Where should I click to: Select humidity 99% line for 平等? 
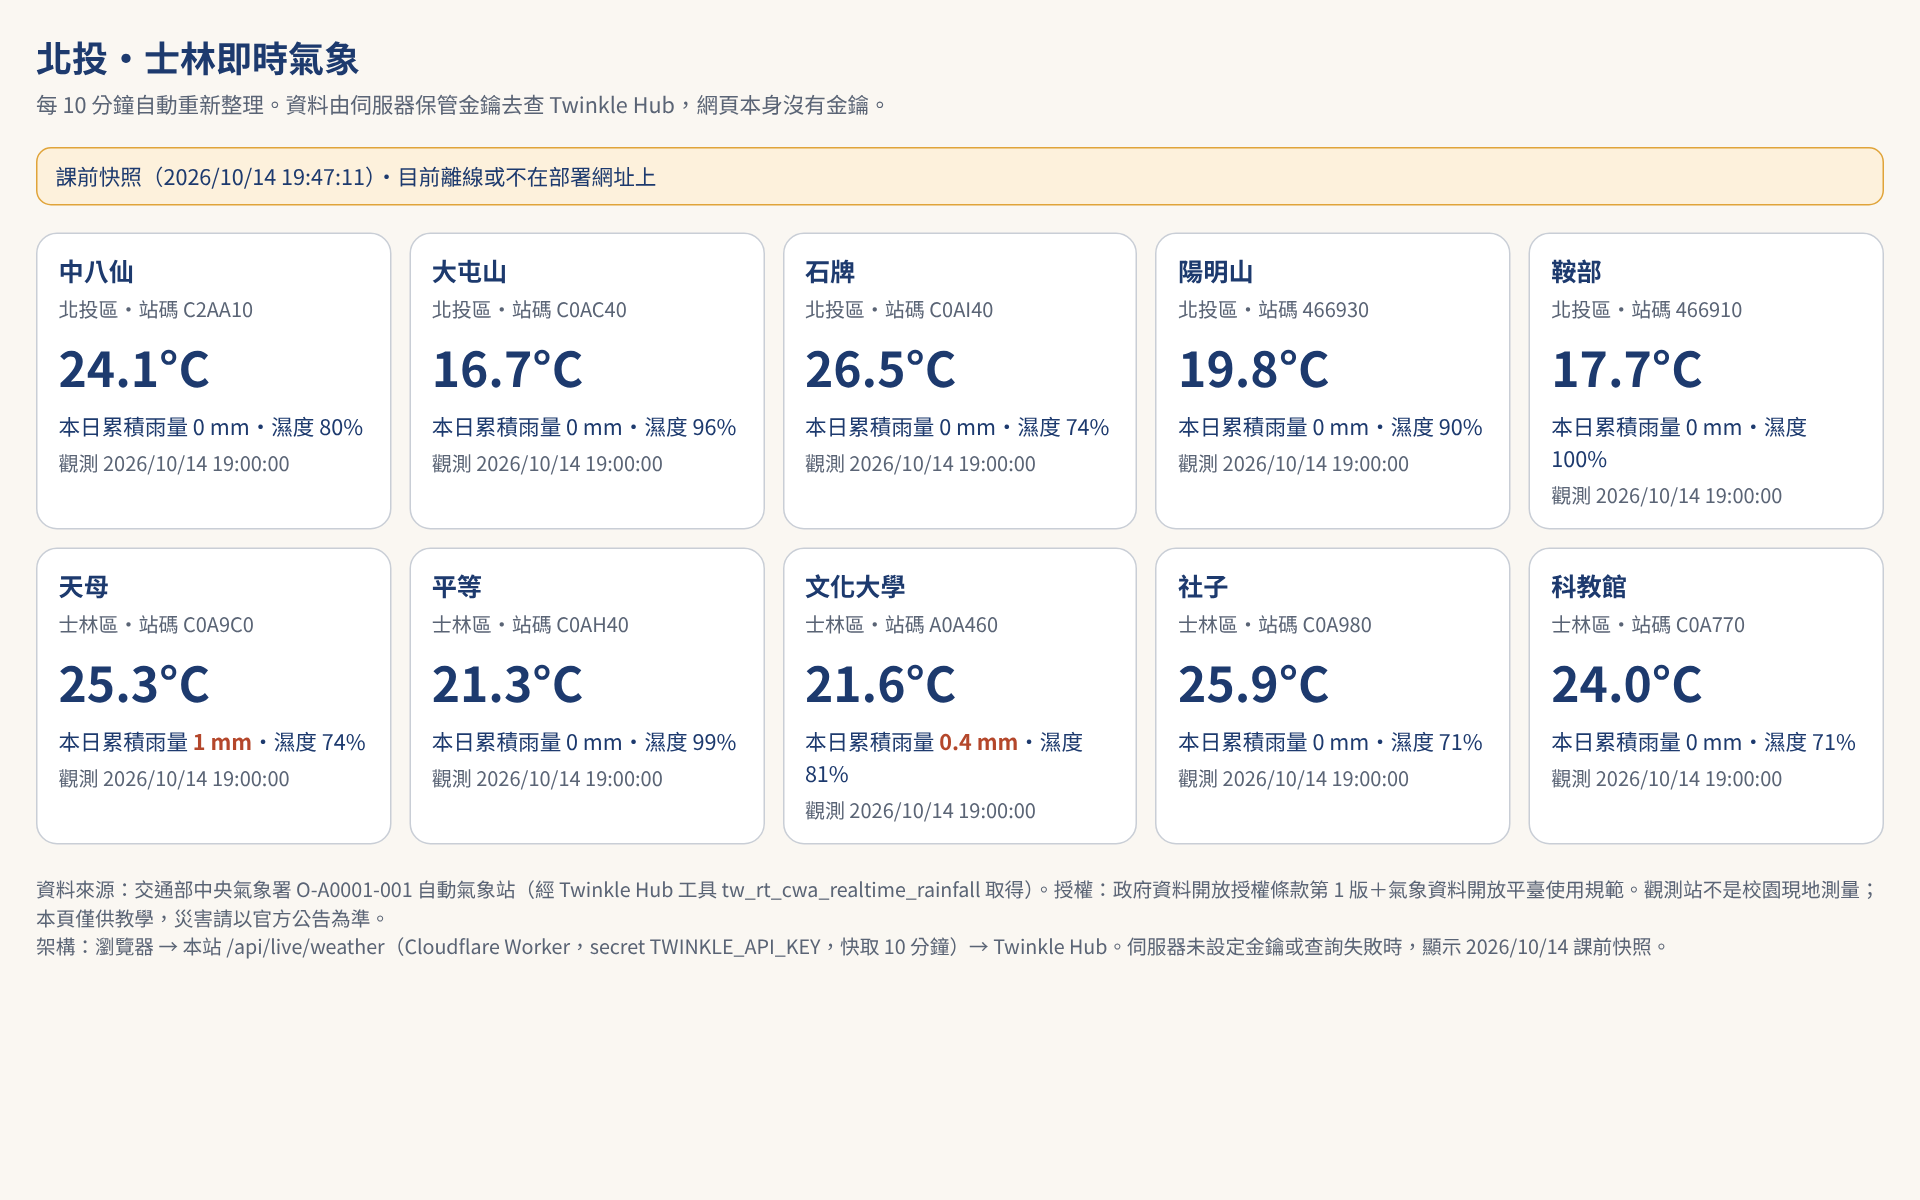(x=584, y=742)
